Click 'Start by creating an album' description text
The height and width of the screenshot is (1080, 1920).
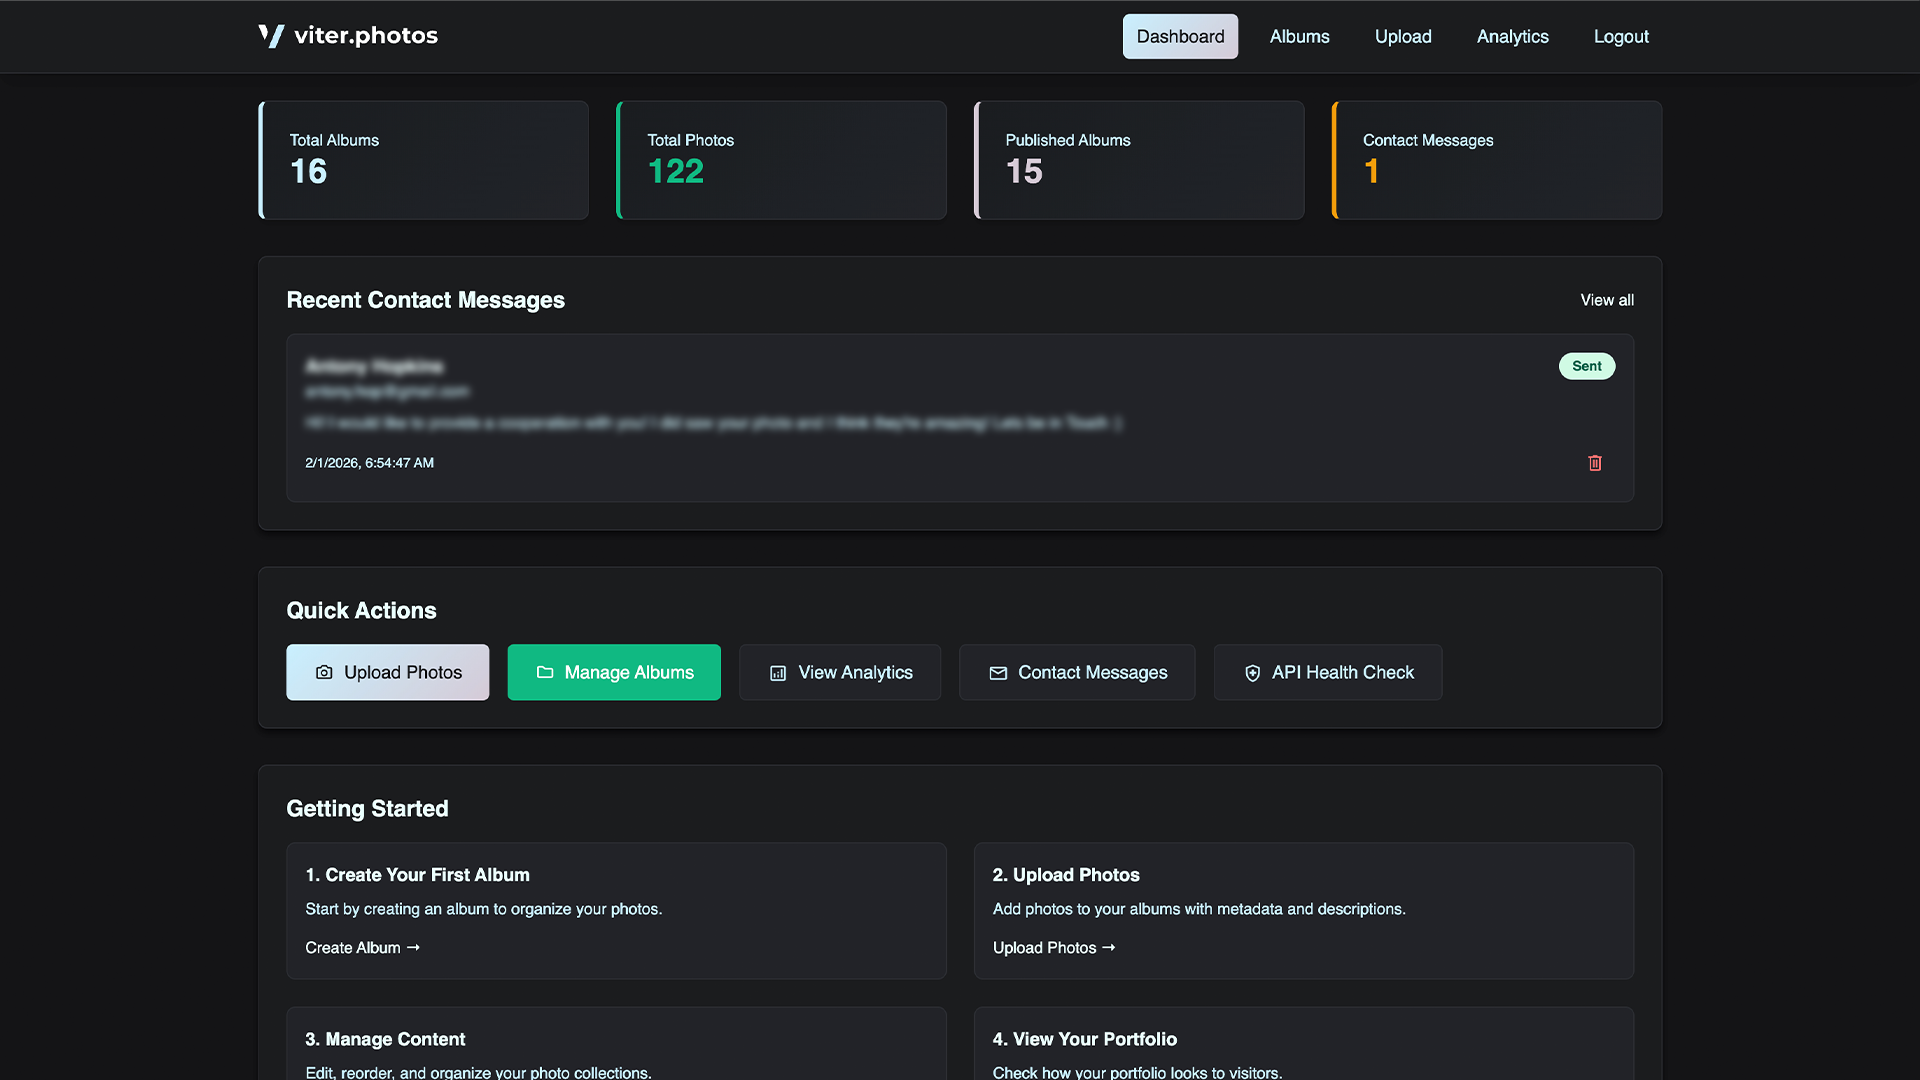[484, 909]
